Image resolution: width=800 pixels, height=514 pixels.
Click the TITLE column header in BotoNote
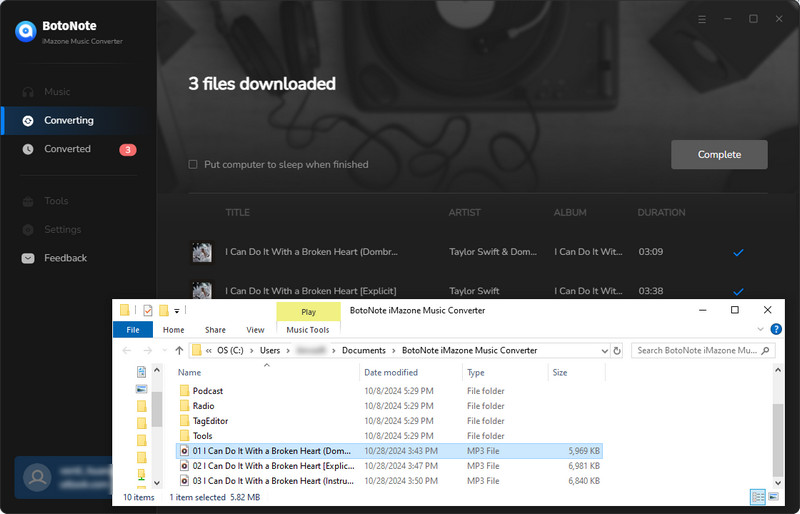(x=238, y=212)
